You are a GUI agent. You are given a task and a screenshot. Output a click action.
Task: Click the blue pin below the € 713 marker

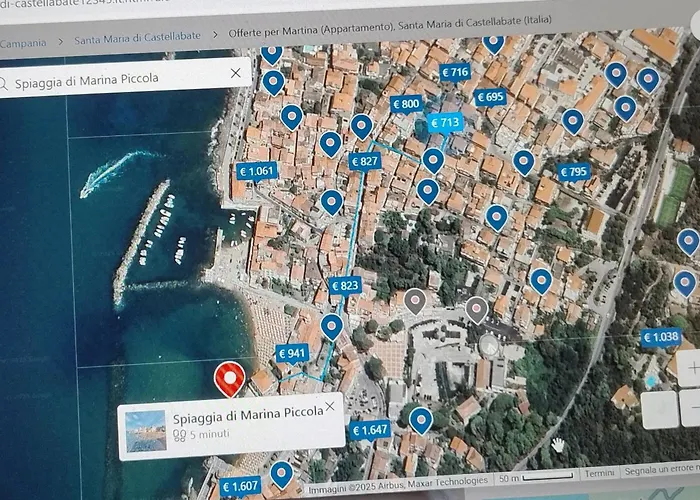tap(433, 162)
